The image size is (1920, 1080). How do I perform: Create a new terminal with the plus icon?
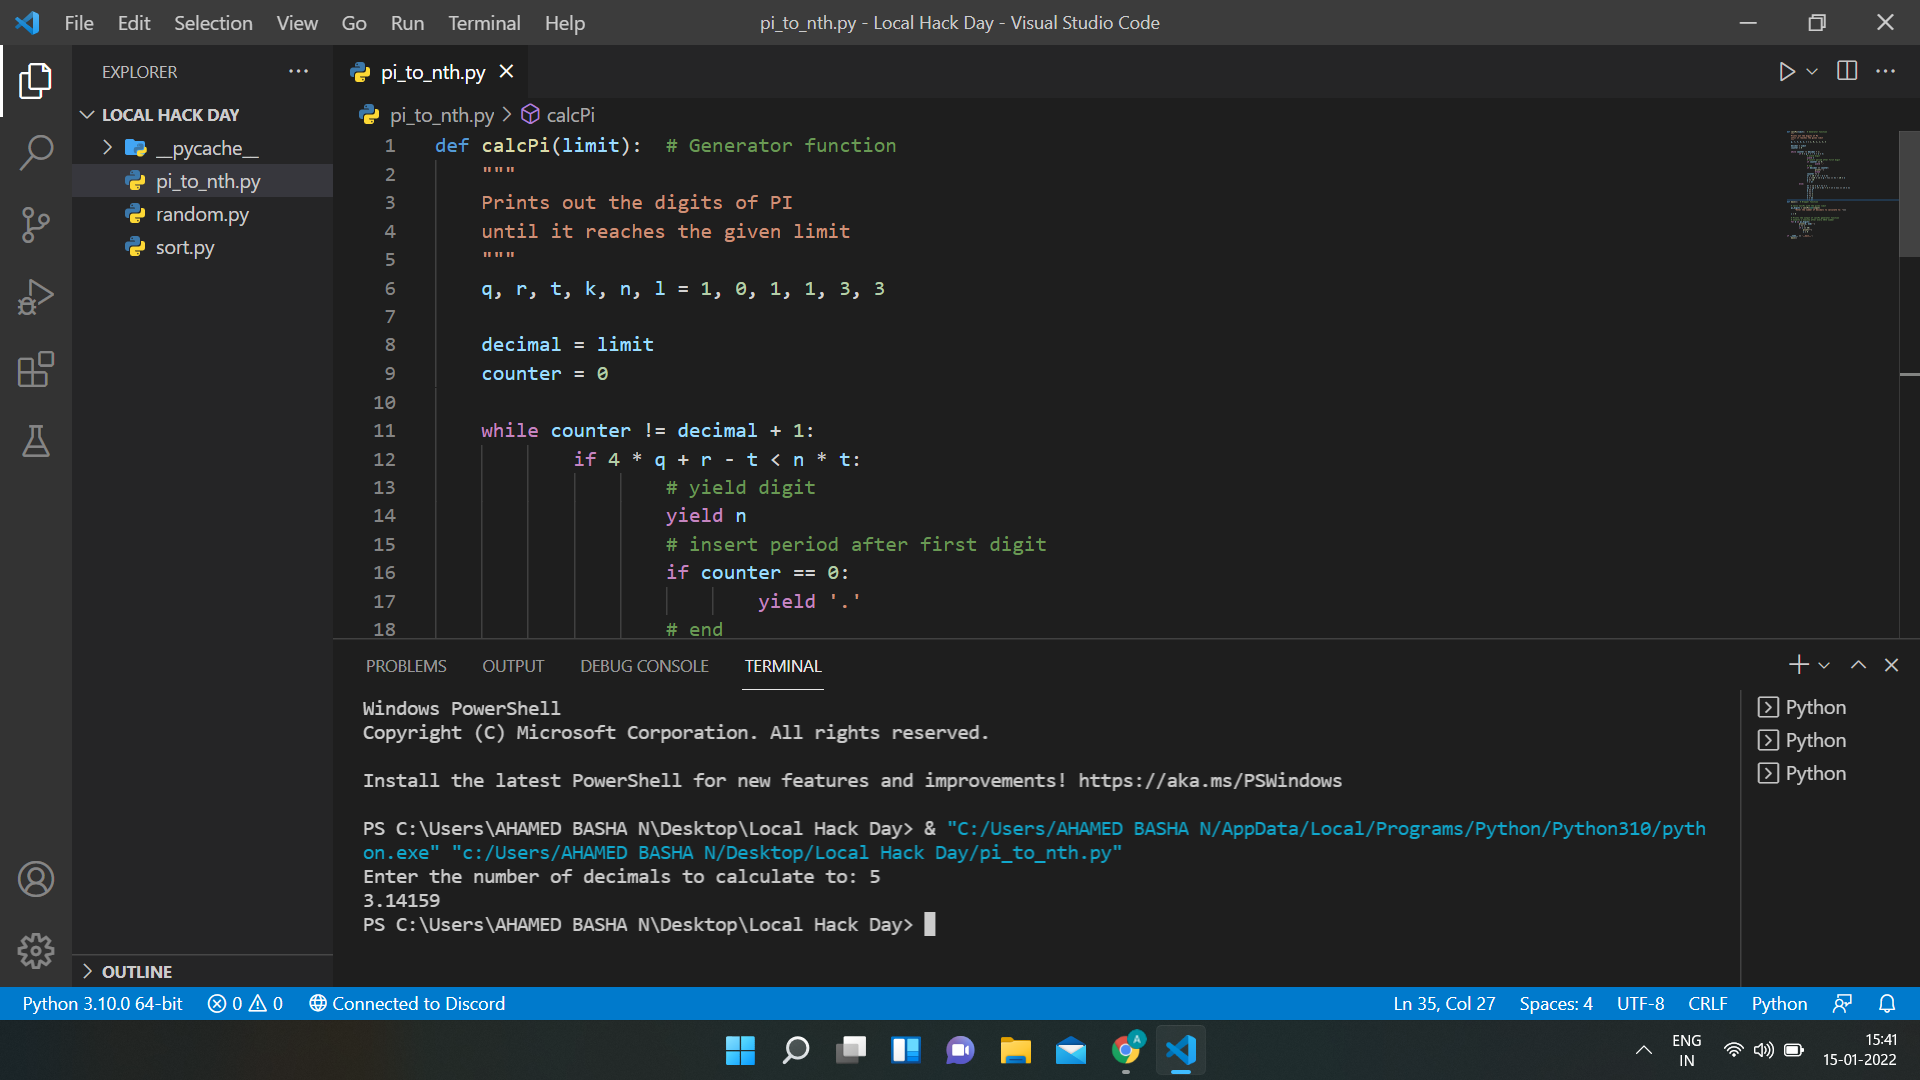1799,664
